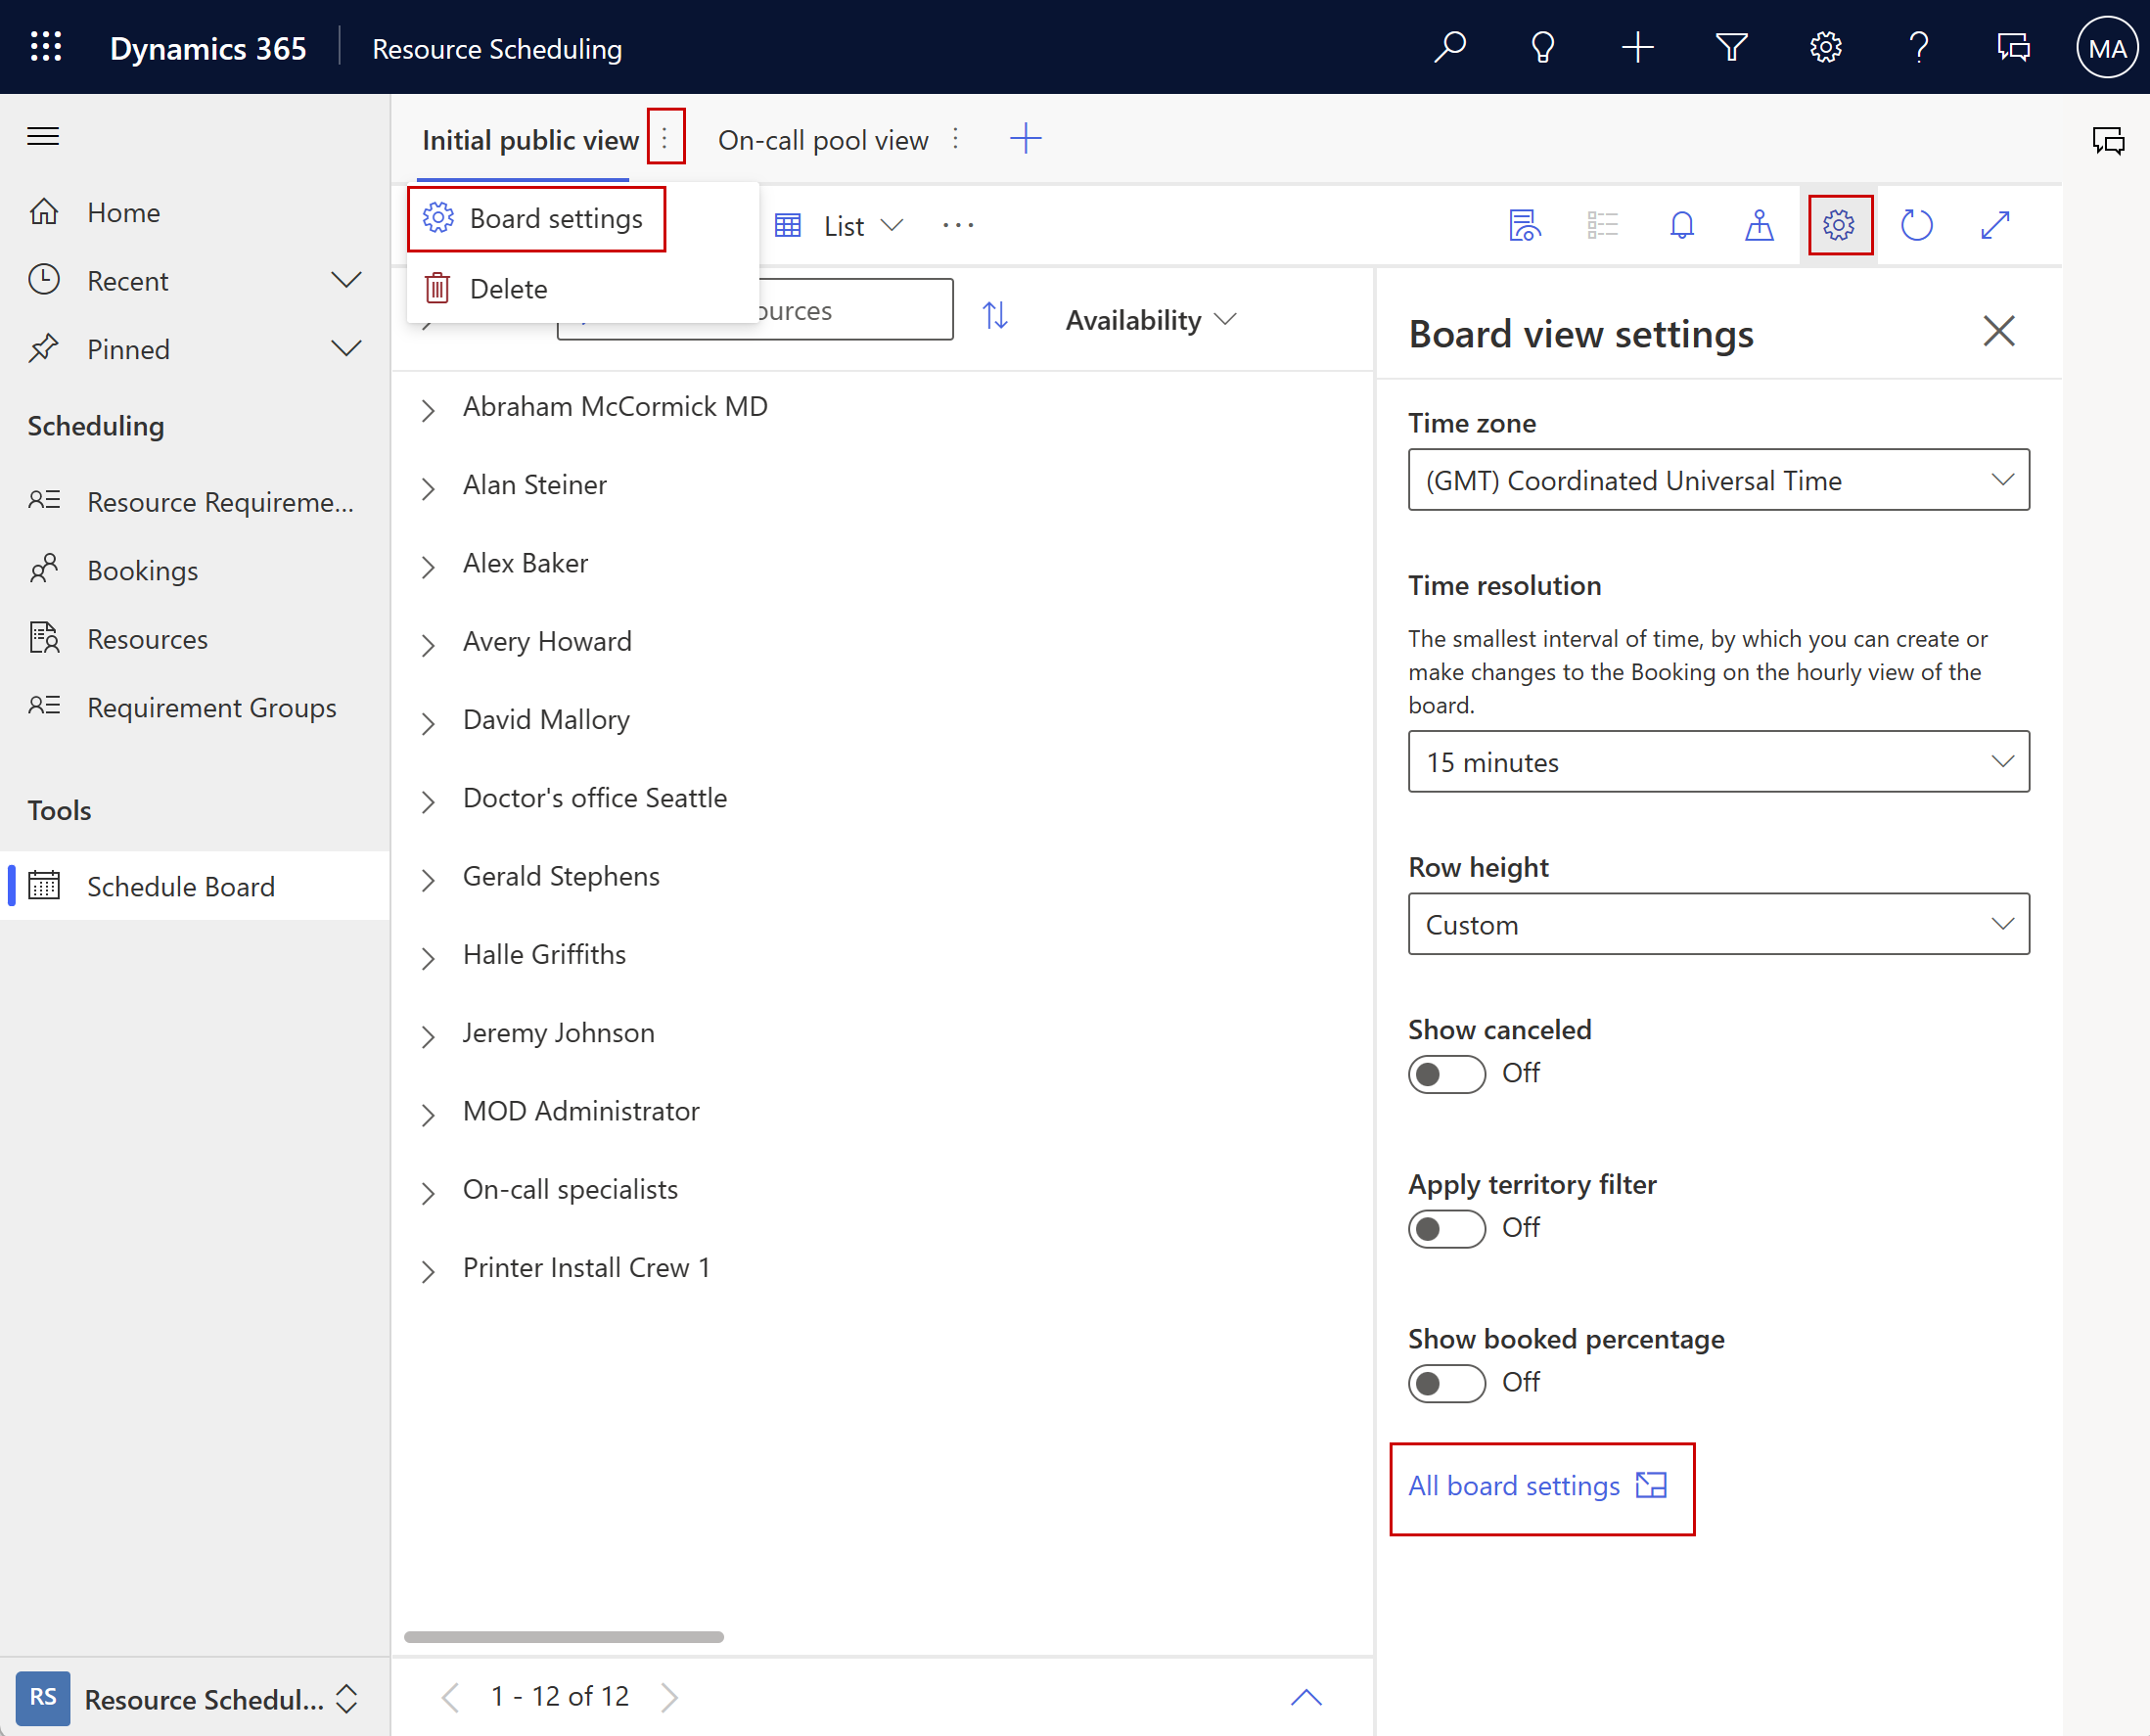This screenshot has width=2150, height=1736.
Task: Click the refresh board icon
Action: [1918, 223]
